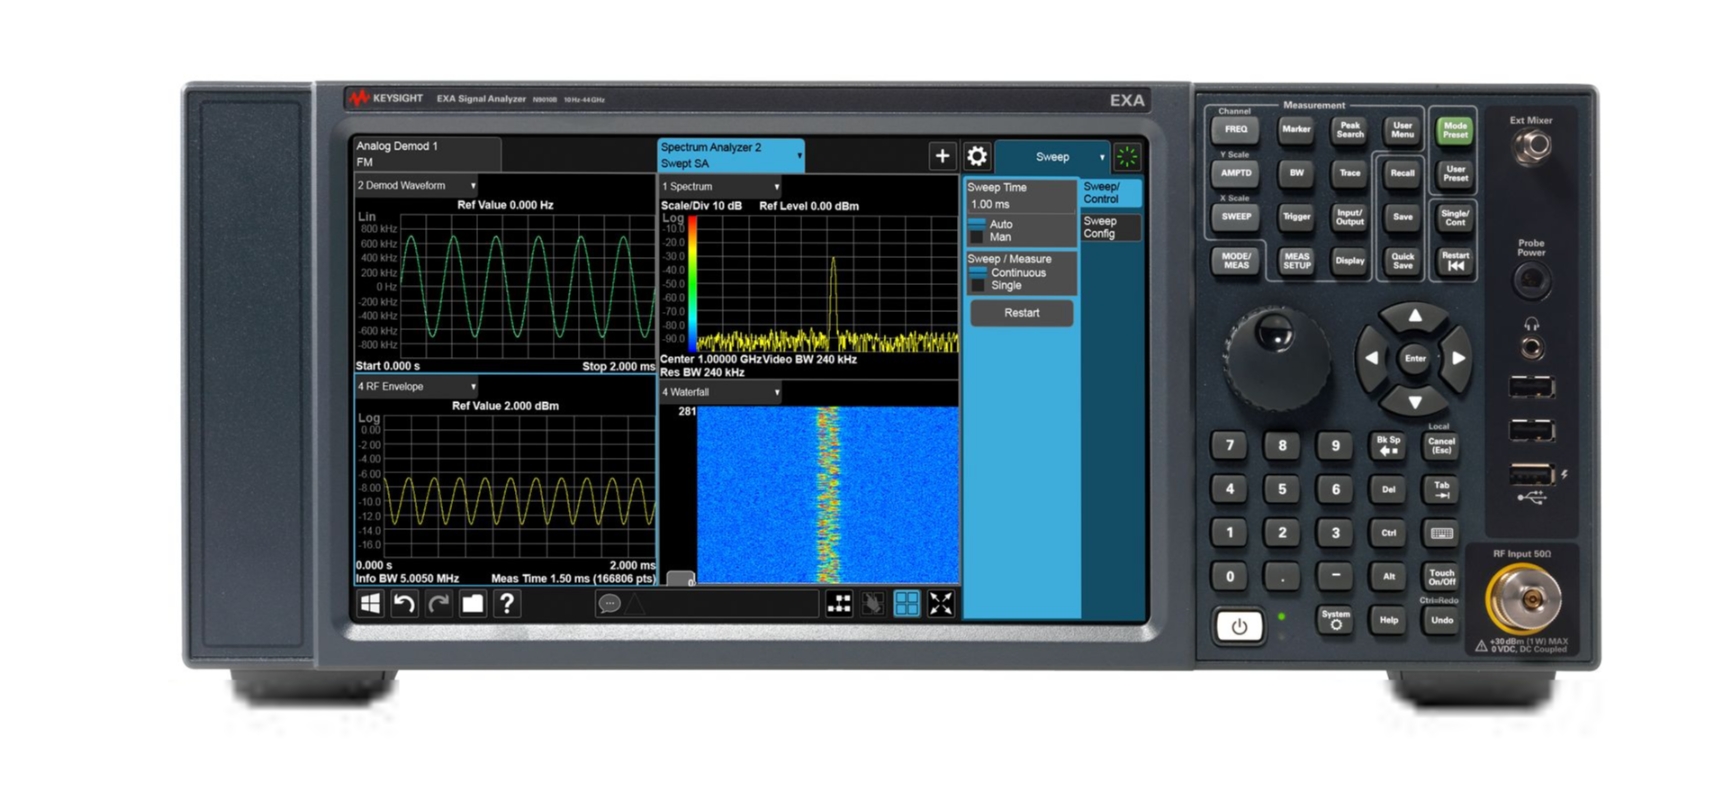Push the down arrow navigation key

[x=1415, y=402]
